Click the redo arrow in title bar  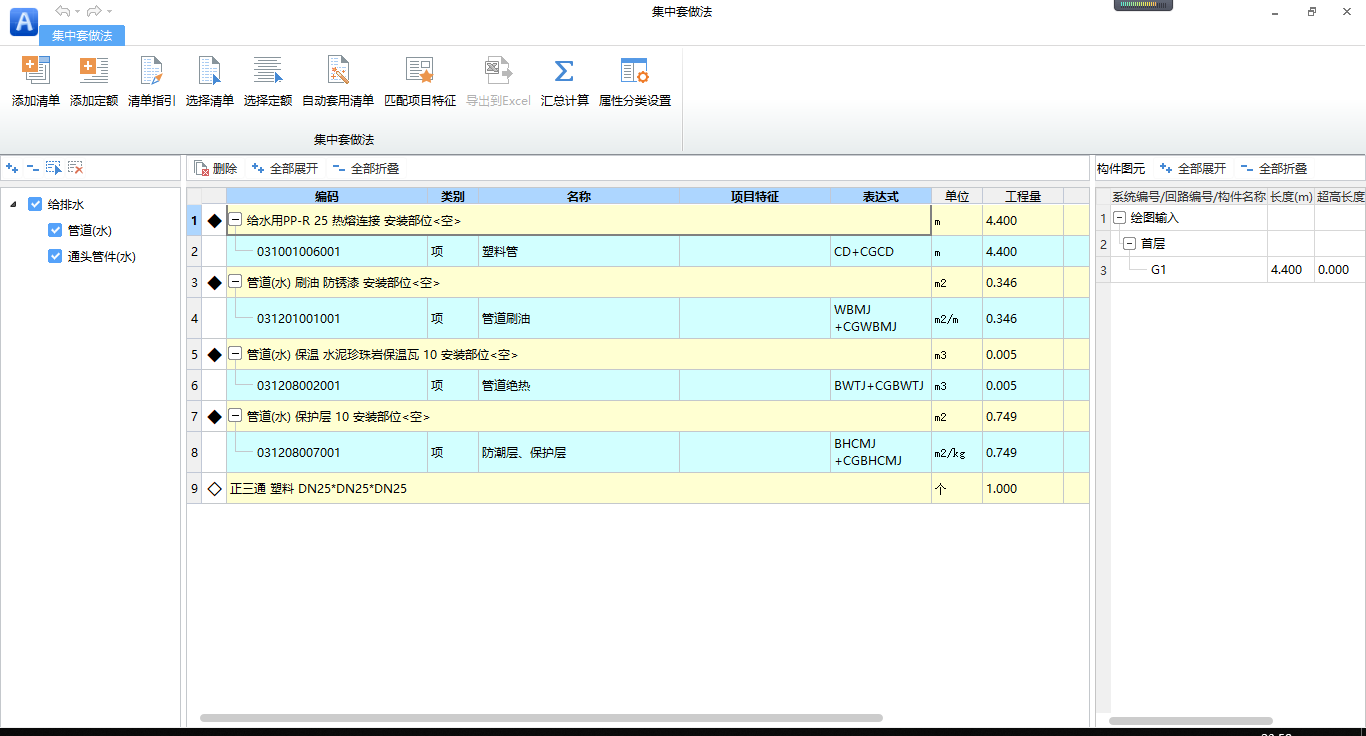pos(94,11)
